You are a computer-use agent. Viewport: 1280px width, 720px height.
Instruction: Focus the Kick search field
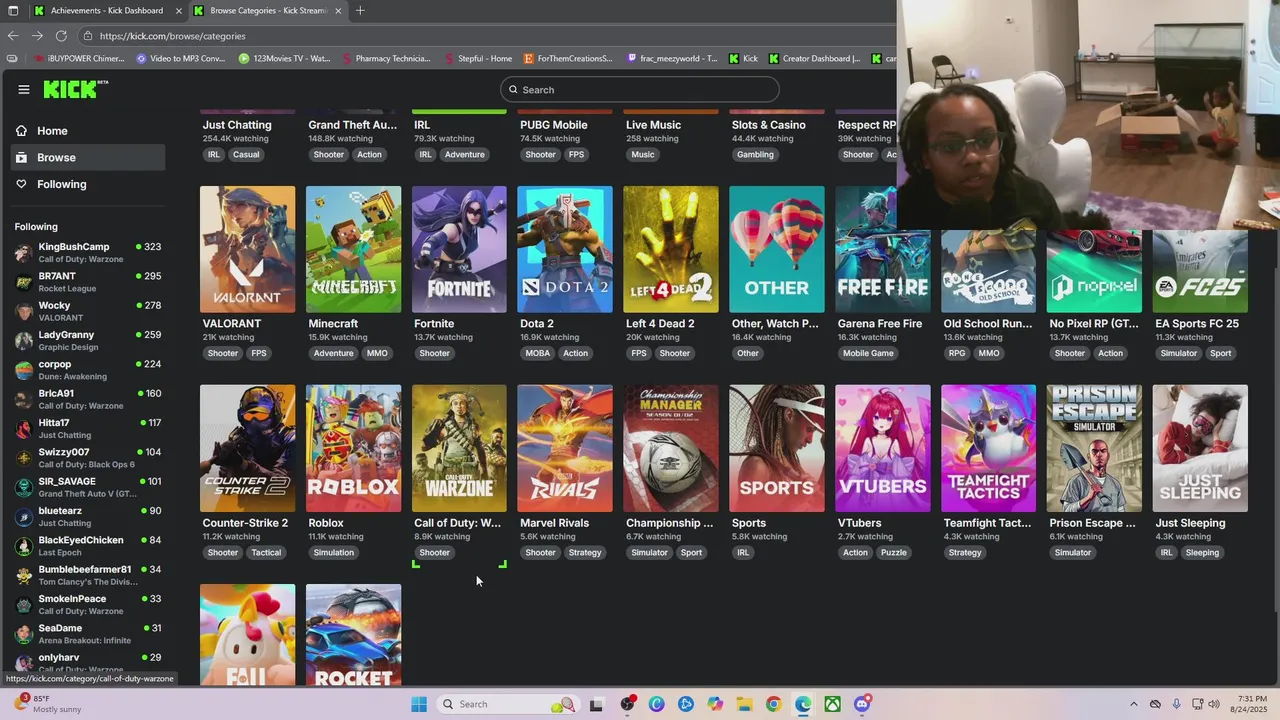(x=639, y=90)
